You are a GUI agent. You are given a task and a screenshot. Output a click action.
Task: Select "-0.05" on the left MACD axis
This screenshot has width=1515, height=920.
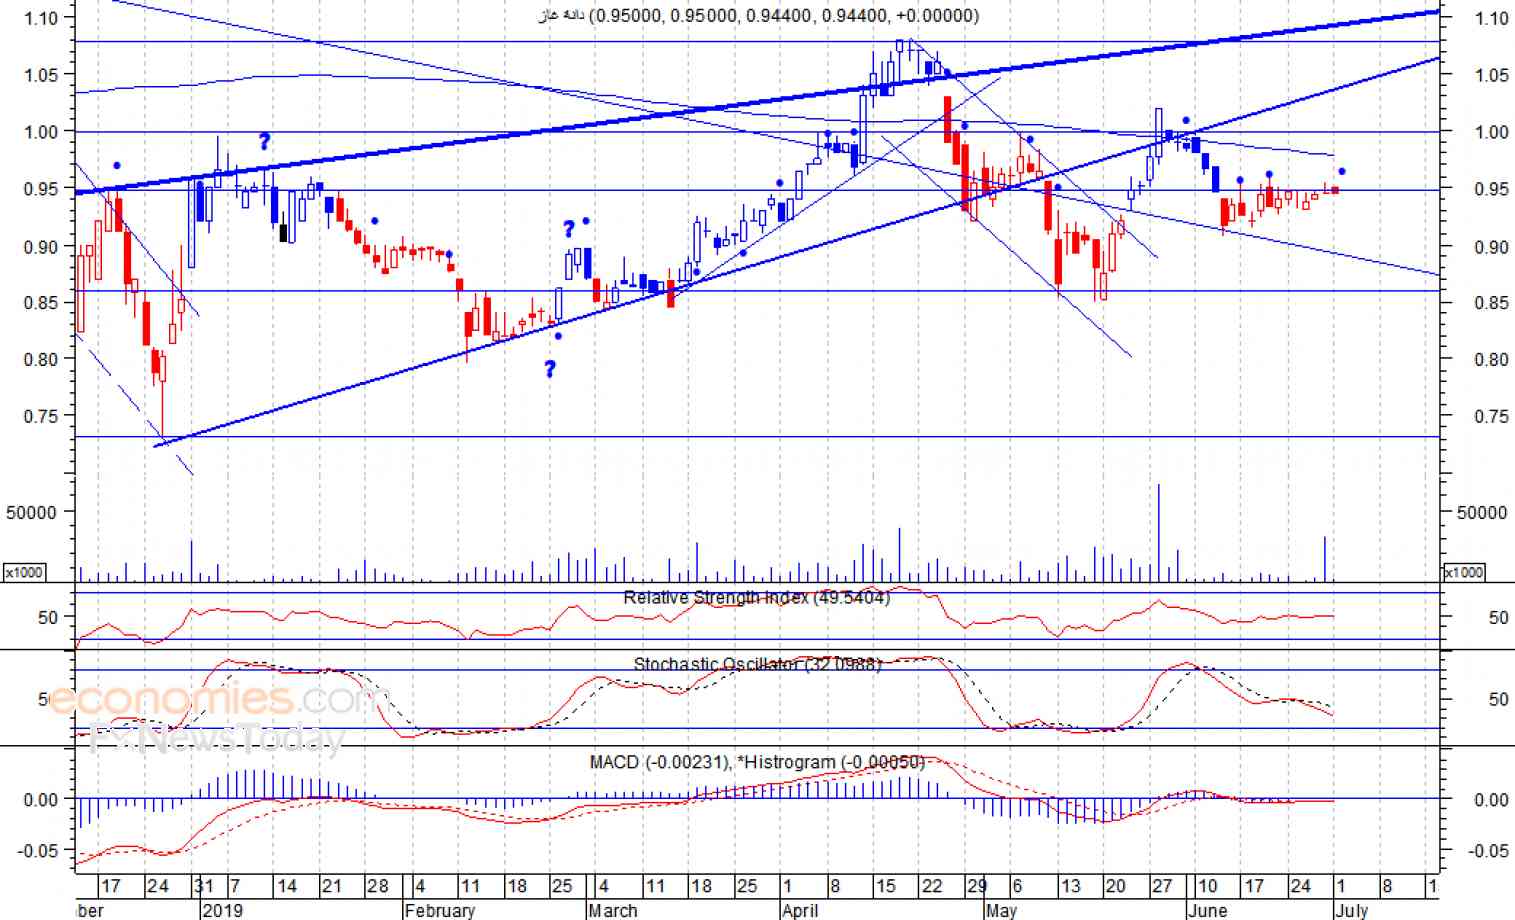tap(38, 850)
